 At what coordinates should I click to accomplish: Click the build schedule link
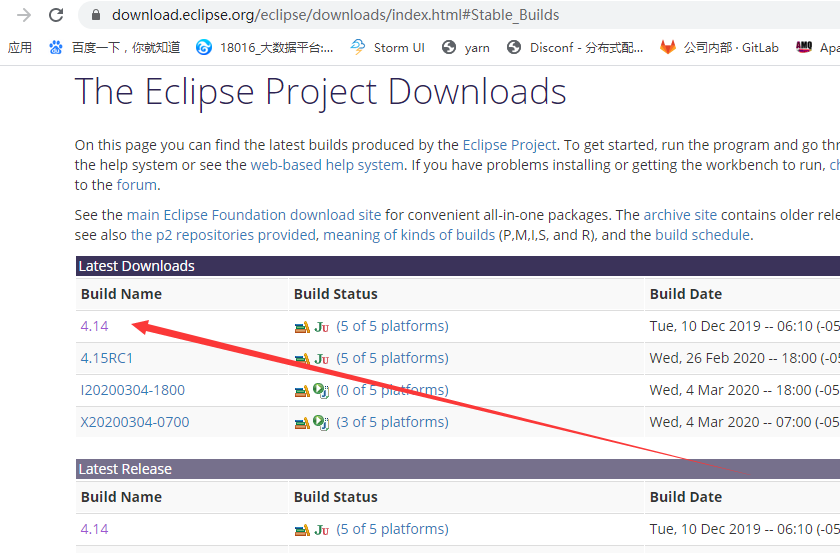pyautogui.click(x=702, y=235)
